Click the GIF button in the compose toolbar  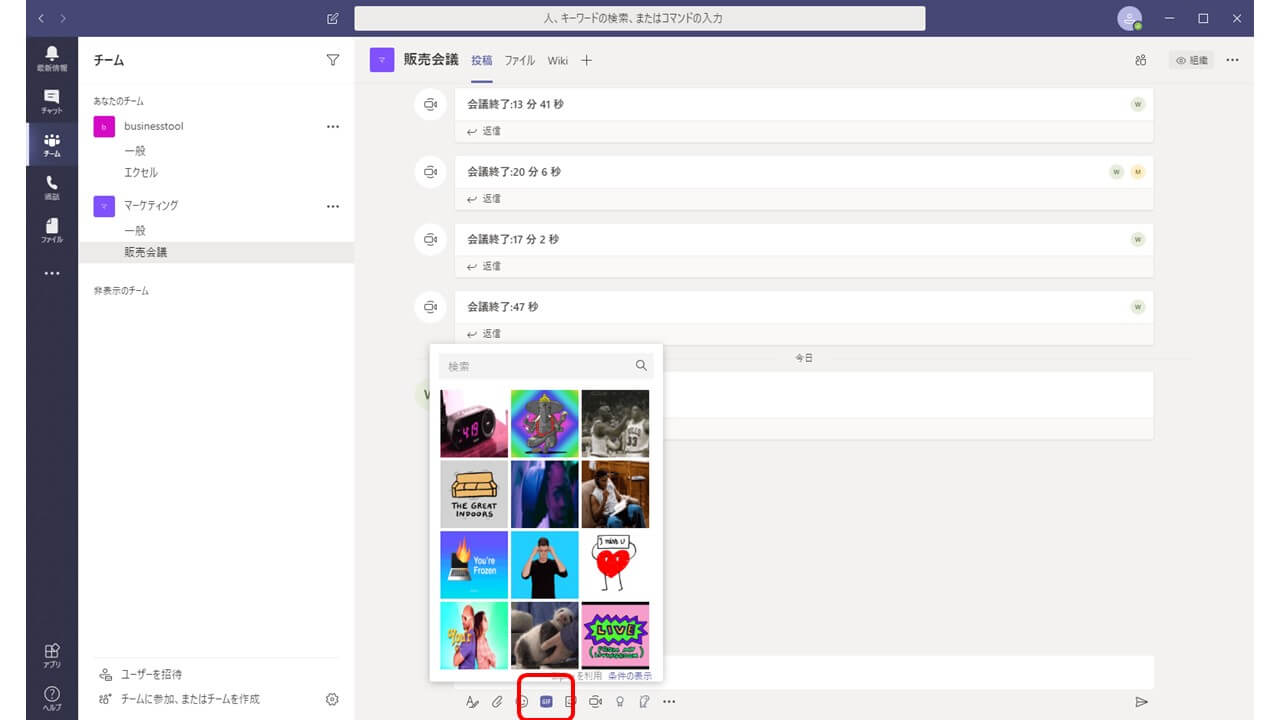pos(546,702)
